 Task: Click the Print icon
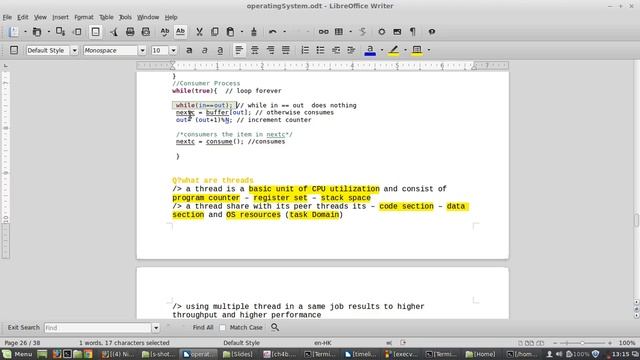[x=130, y=32]
